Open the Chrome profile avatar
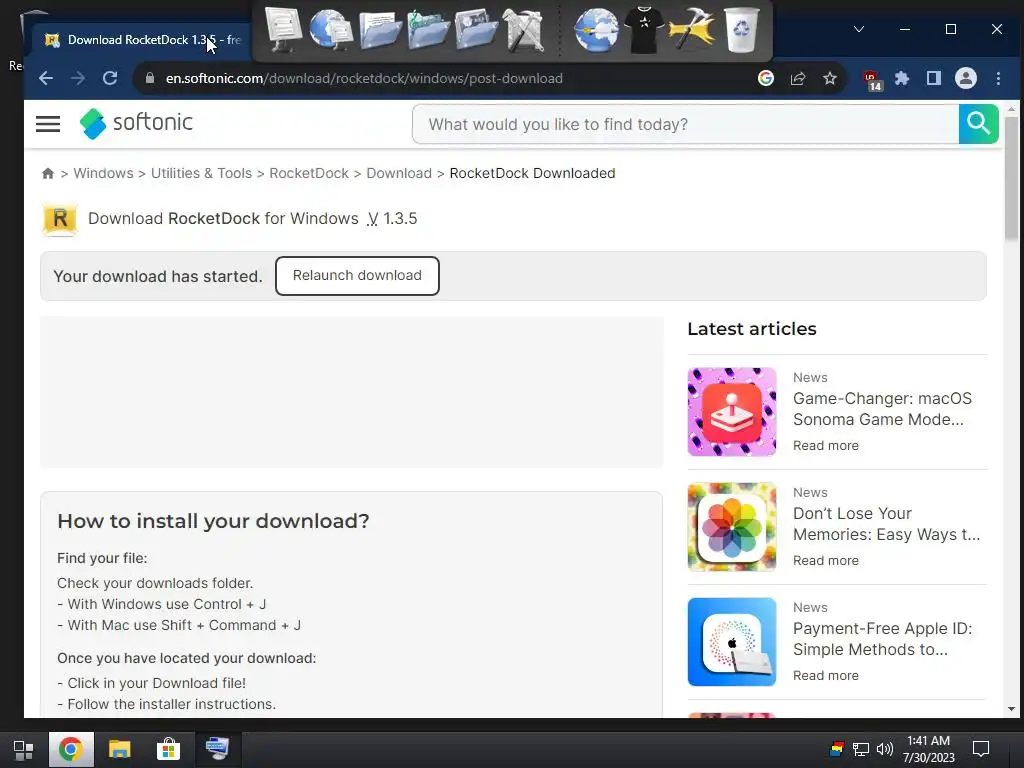1024x768 pixels. coord(966,78)
